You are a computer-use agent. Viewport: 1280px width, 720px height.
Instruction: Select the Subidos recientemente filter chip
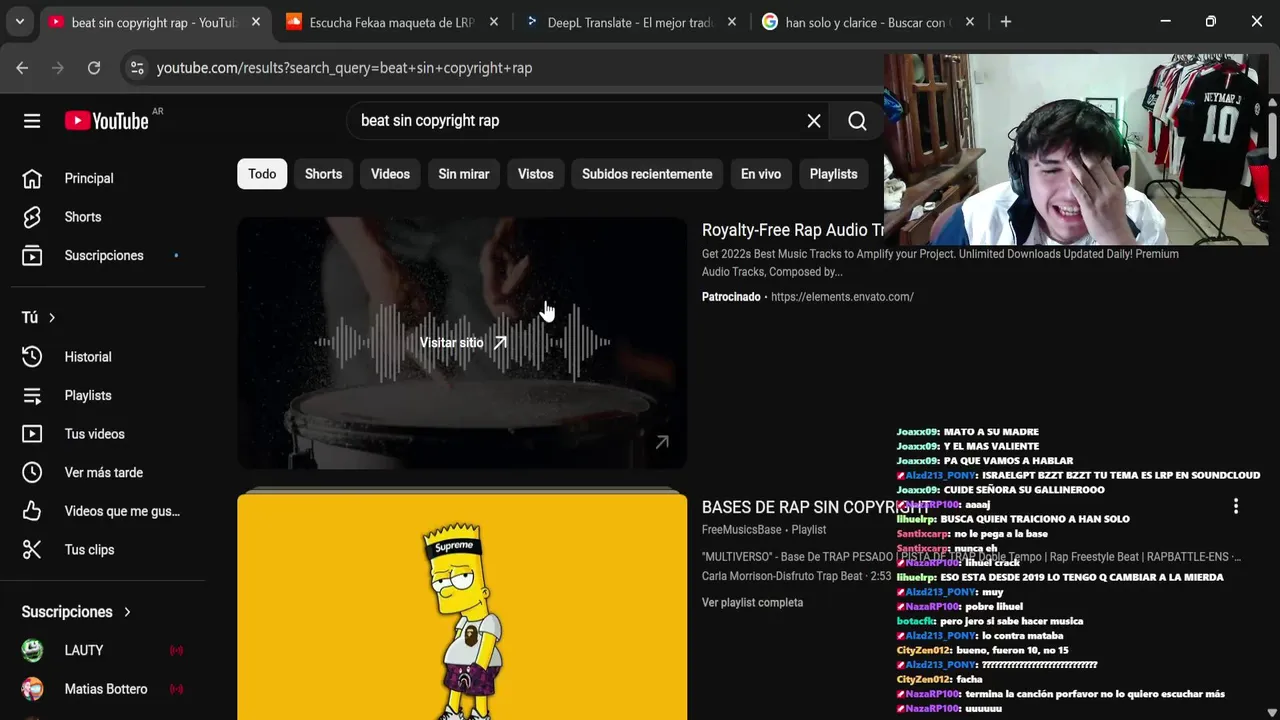pyautogui.click(x=647, y=174)
